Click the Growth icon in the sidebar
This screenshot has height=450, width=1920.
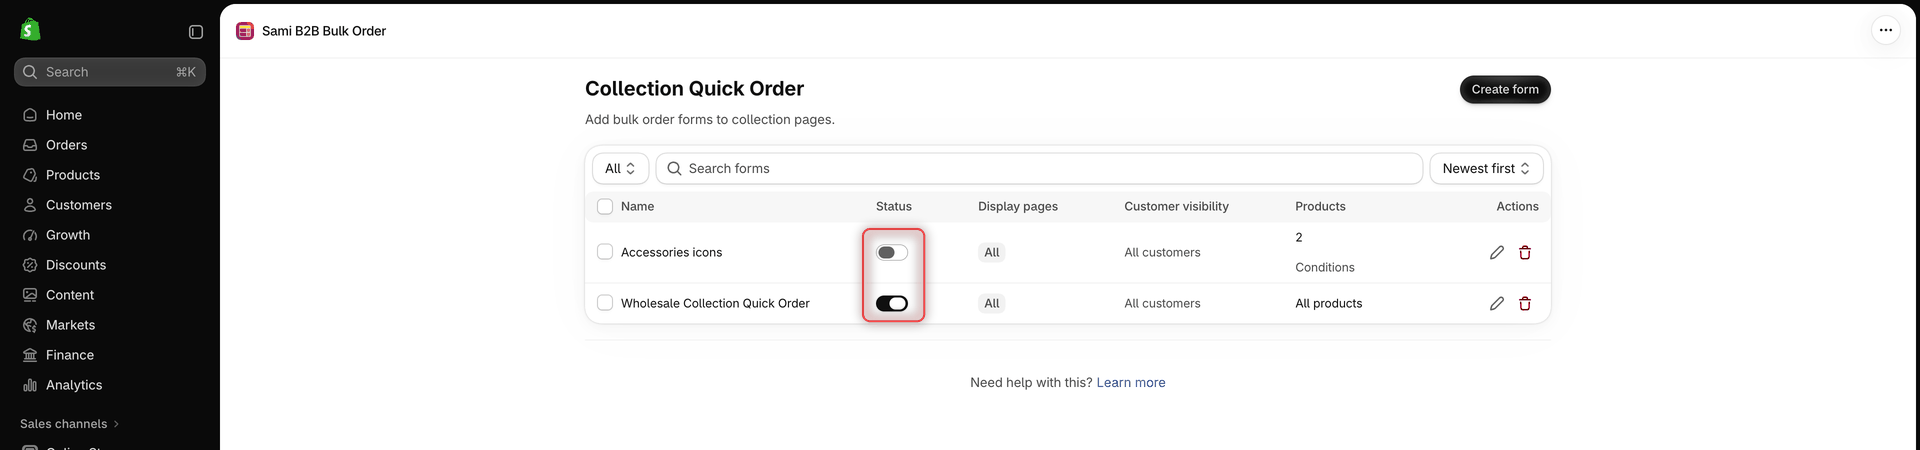30,235
